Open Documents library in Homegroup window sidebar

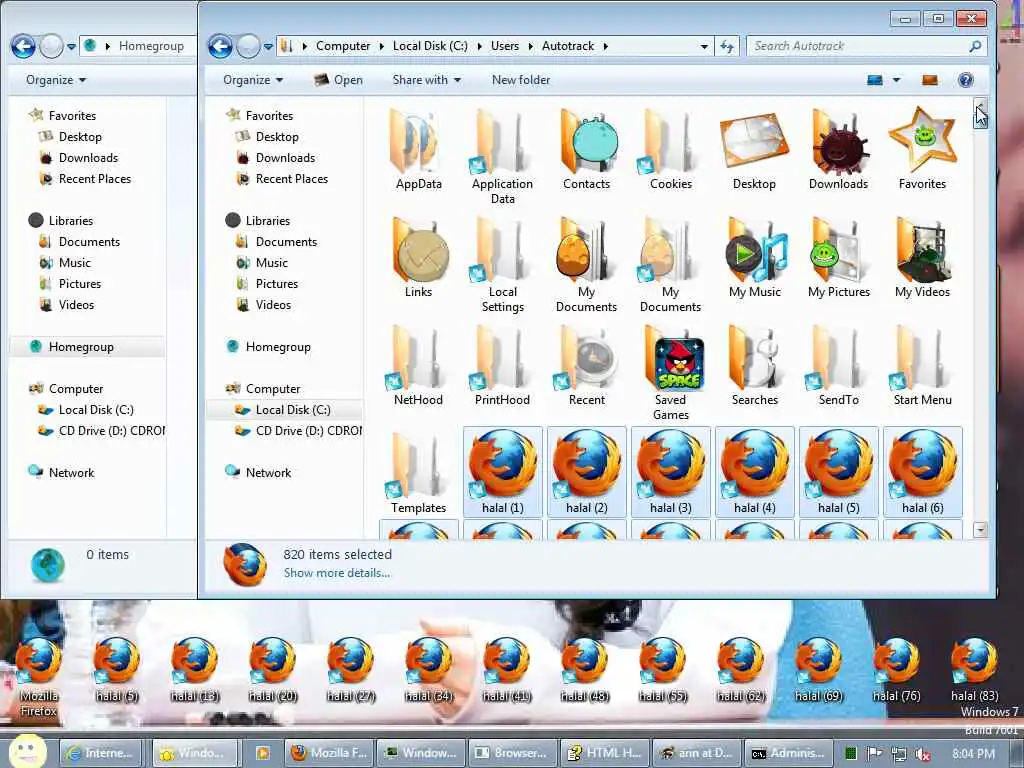coord(89,242)
